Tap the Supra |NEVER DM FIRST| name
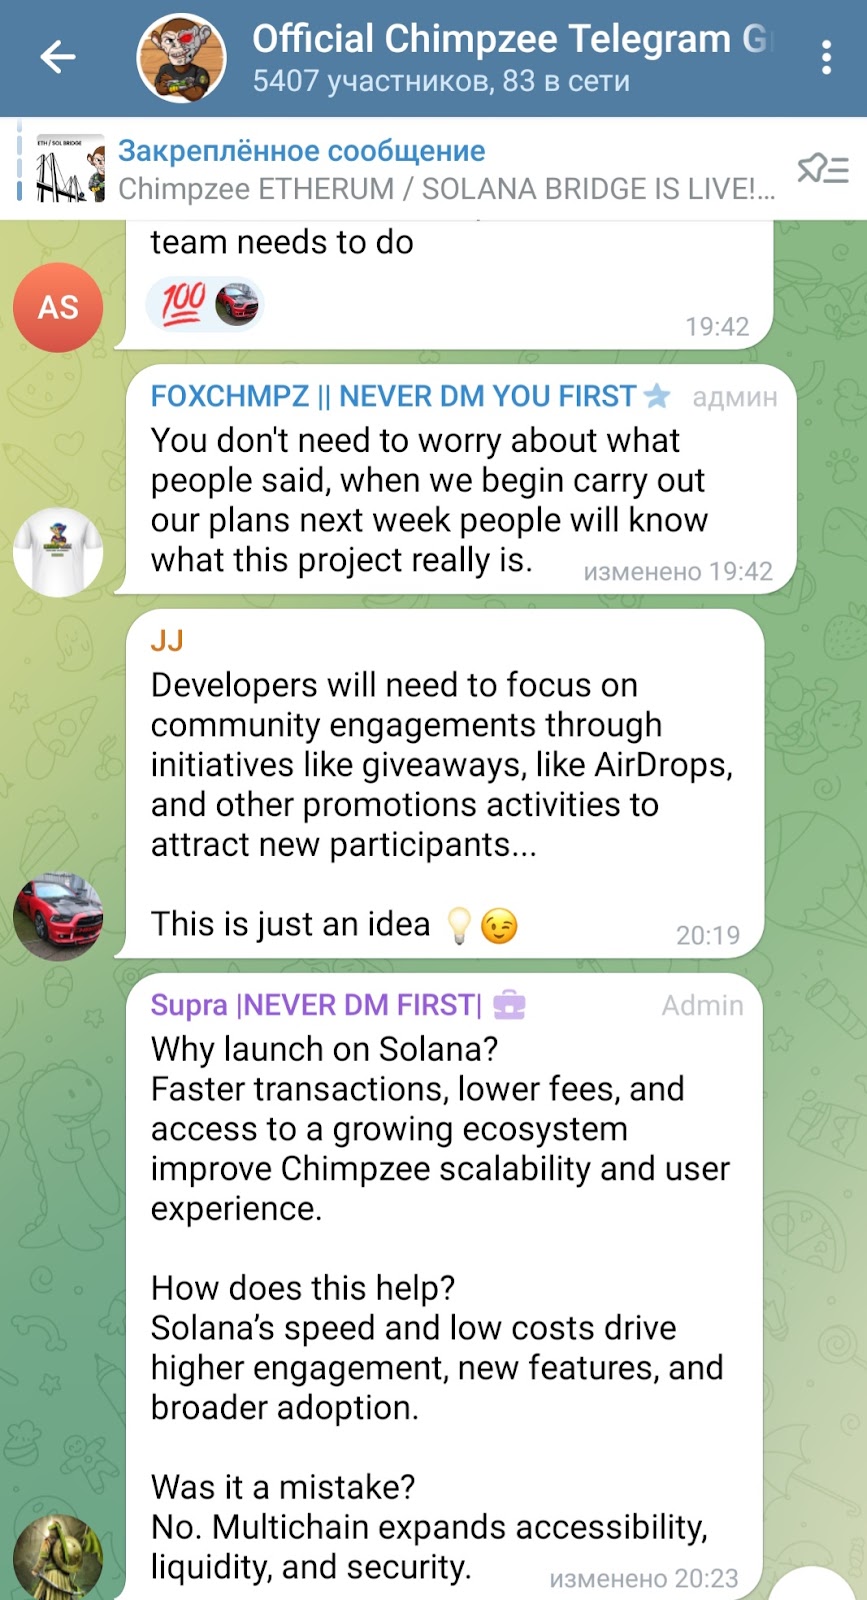 click(316, 1005)
